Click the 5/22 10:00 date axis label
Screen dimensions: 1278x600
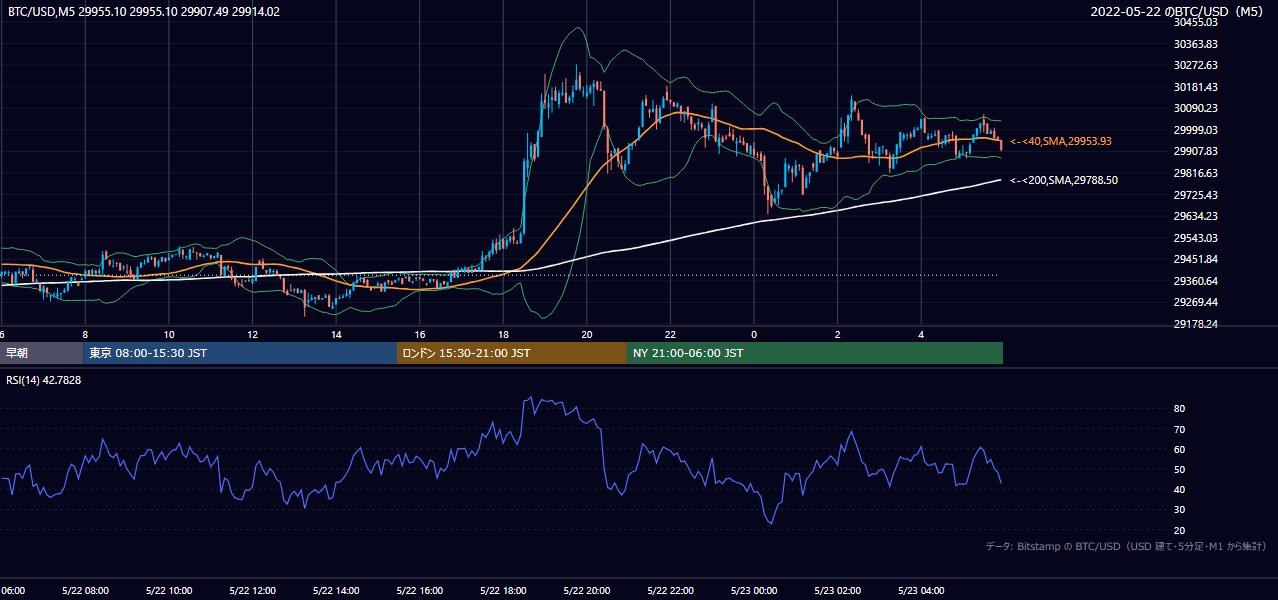pyautogui.click(x=169, y=591)
